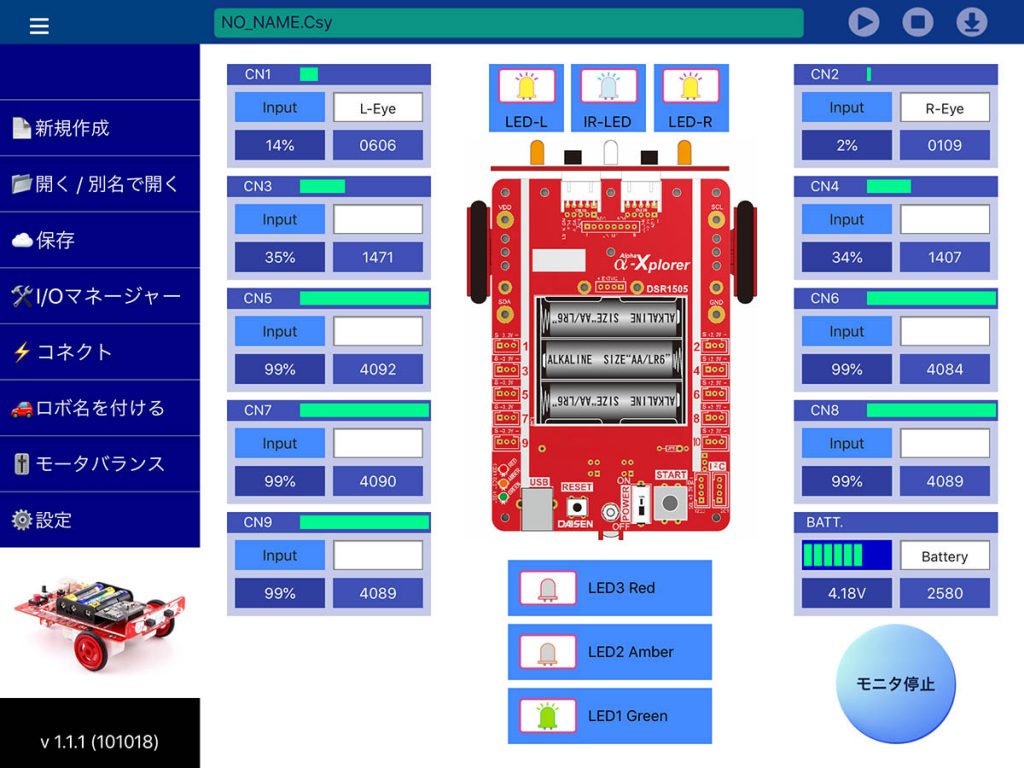1024x768 pixels.
Task: Click the CN5 Input mode button
Action: 280,332
